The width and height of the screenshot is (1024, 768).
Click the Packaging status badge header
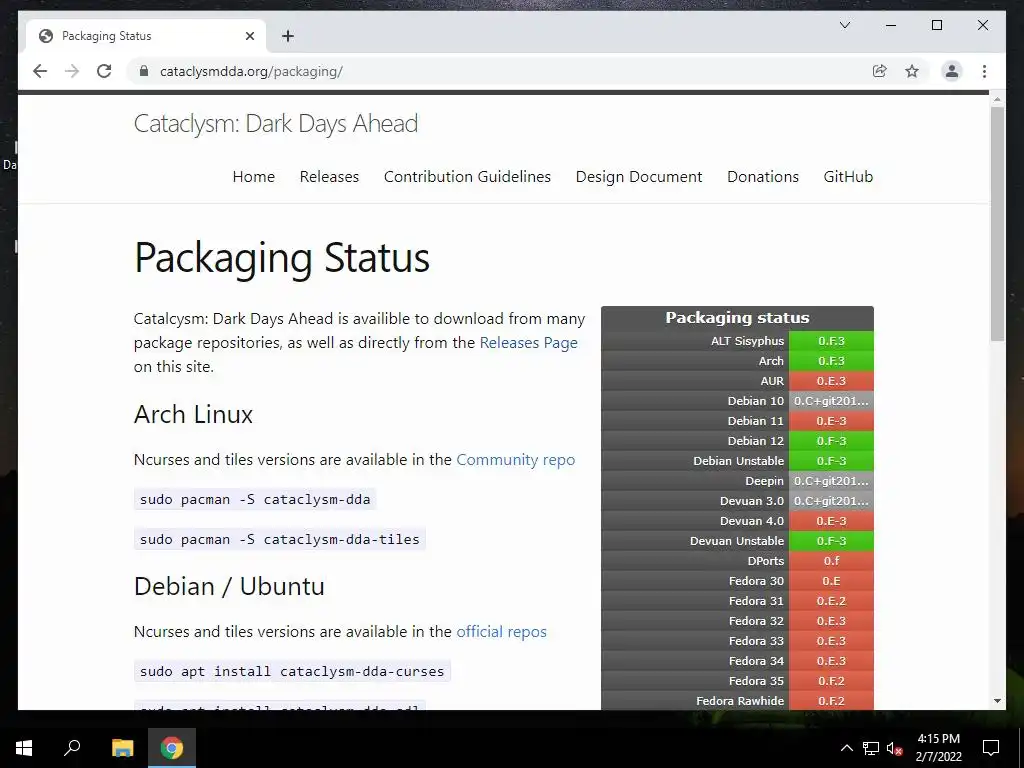point(737,318)
